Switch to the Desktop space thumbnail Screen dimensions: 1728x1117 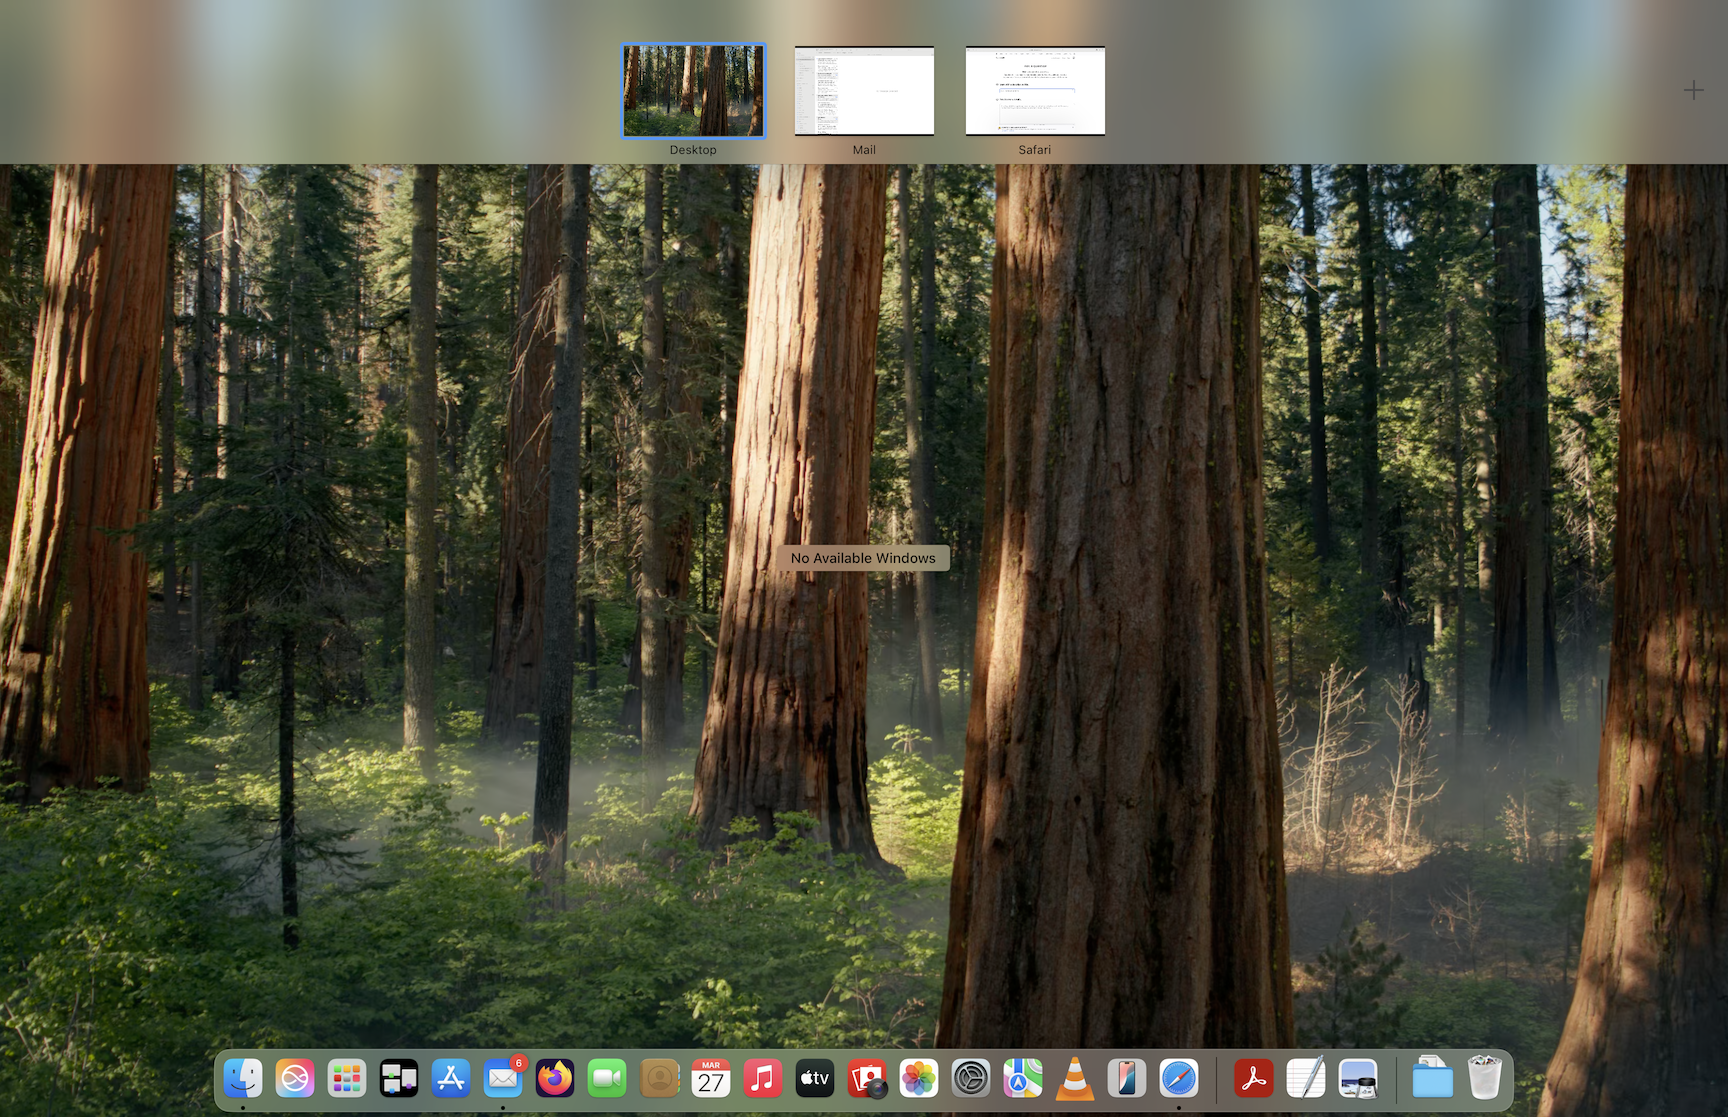[693, 90]
